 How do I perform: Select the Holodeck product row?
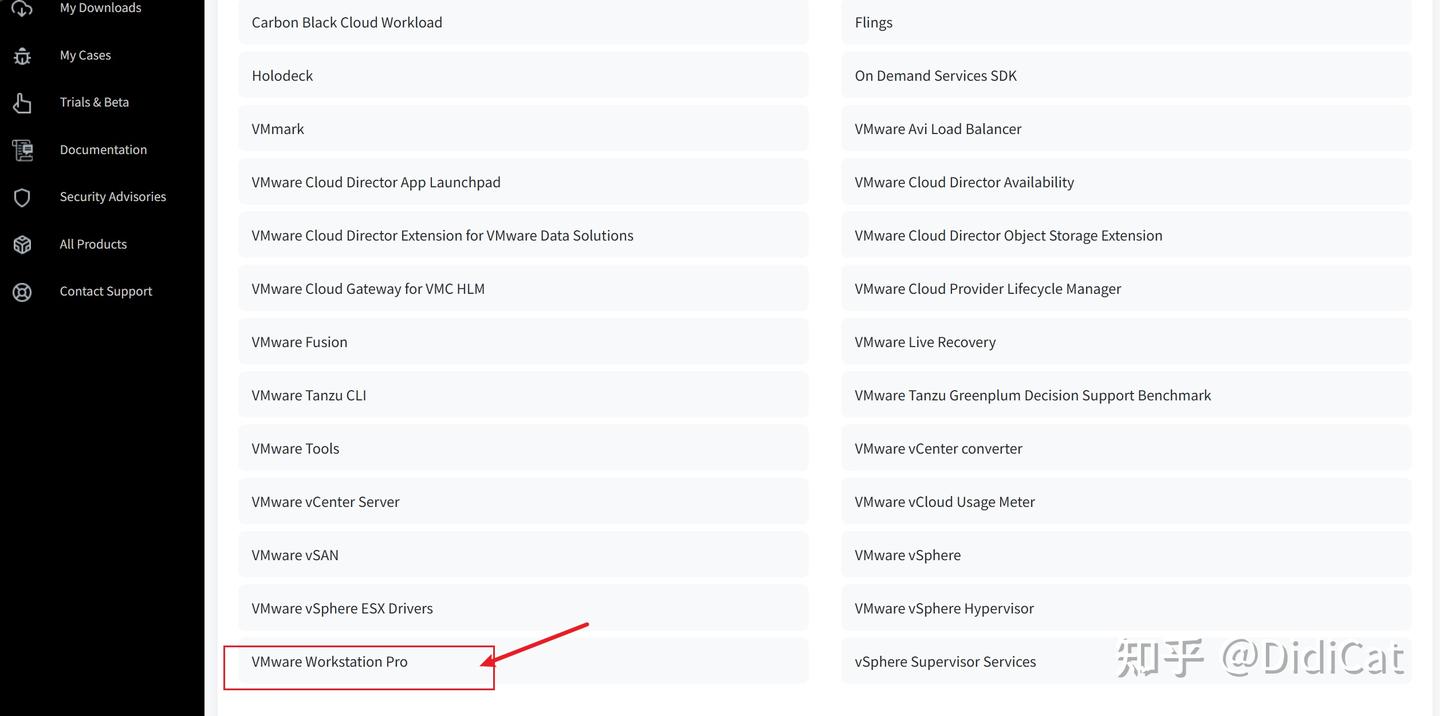point(523,75)
